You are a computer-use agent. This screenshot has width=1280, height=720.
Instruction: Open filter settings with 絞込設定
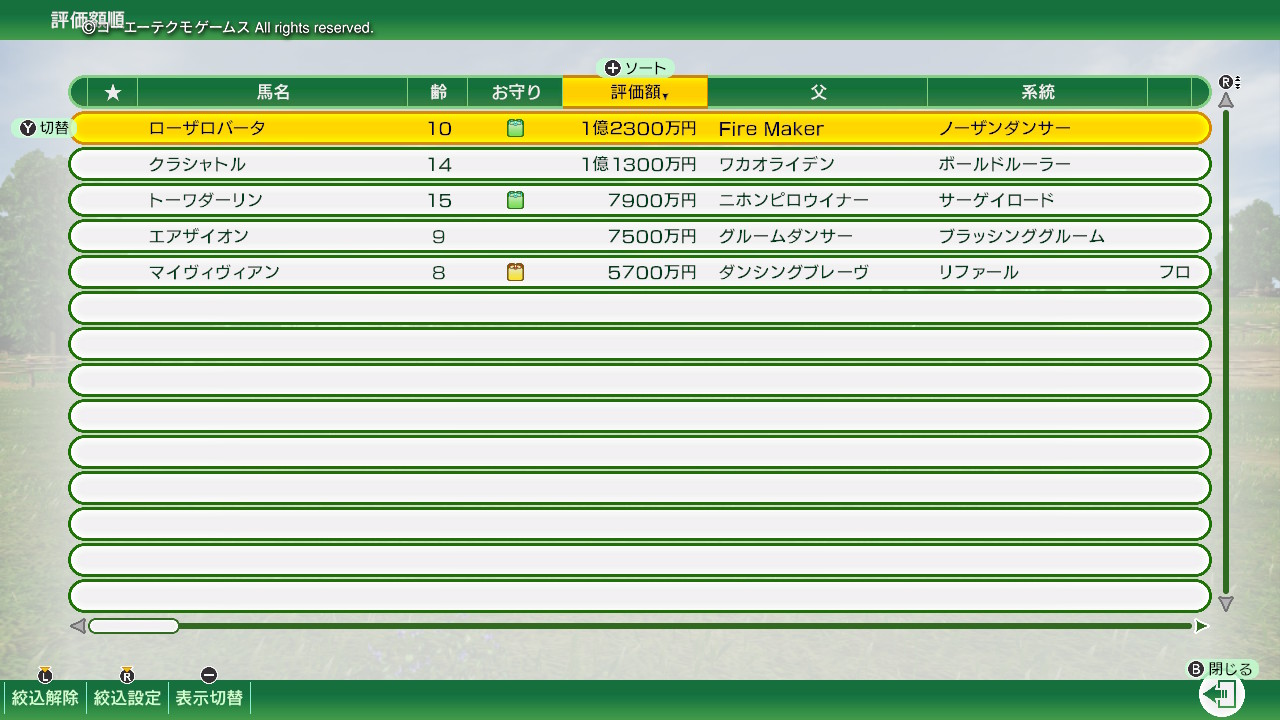[127, 698]
